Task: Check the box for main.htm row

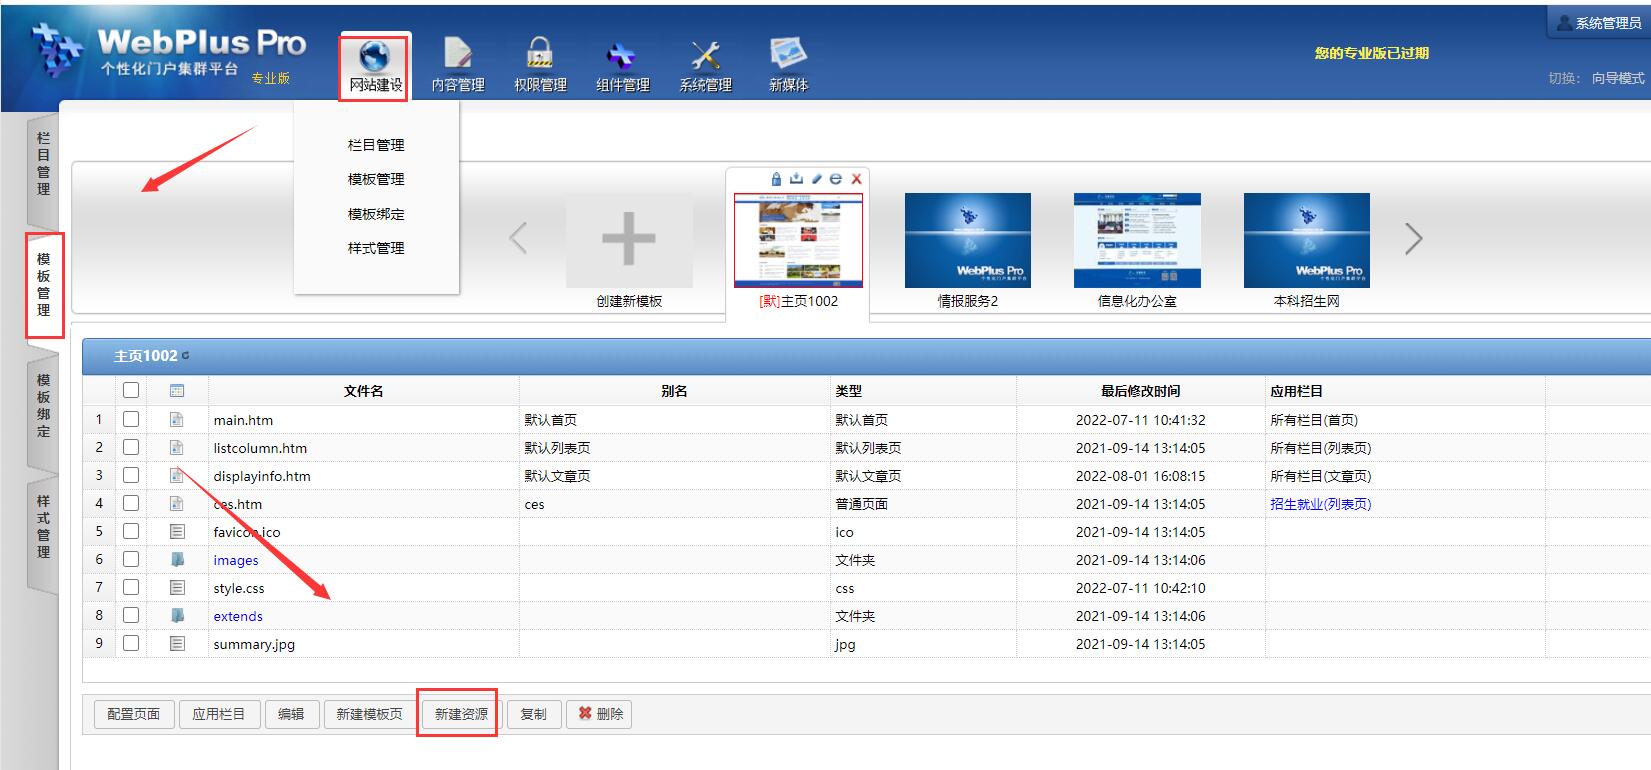Action: click(131, 420)
